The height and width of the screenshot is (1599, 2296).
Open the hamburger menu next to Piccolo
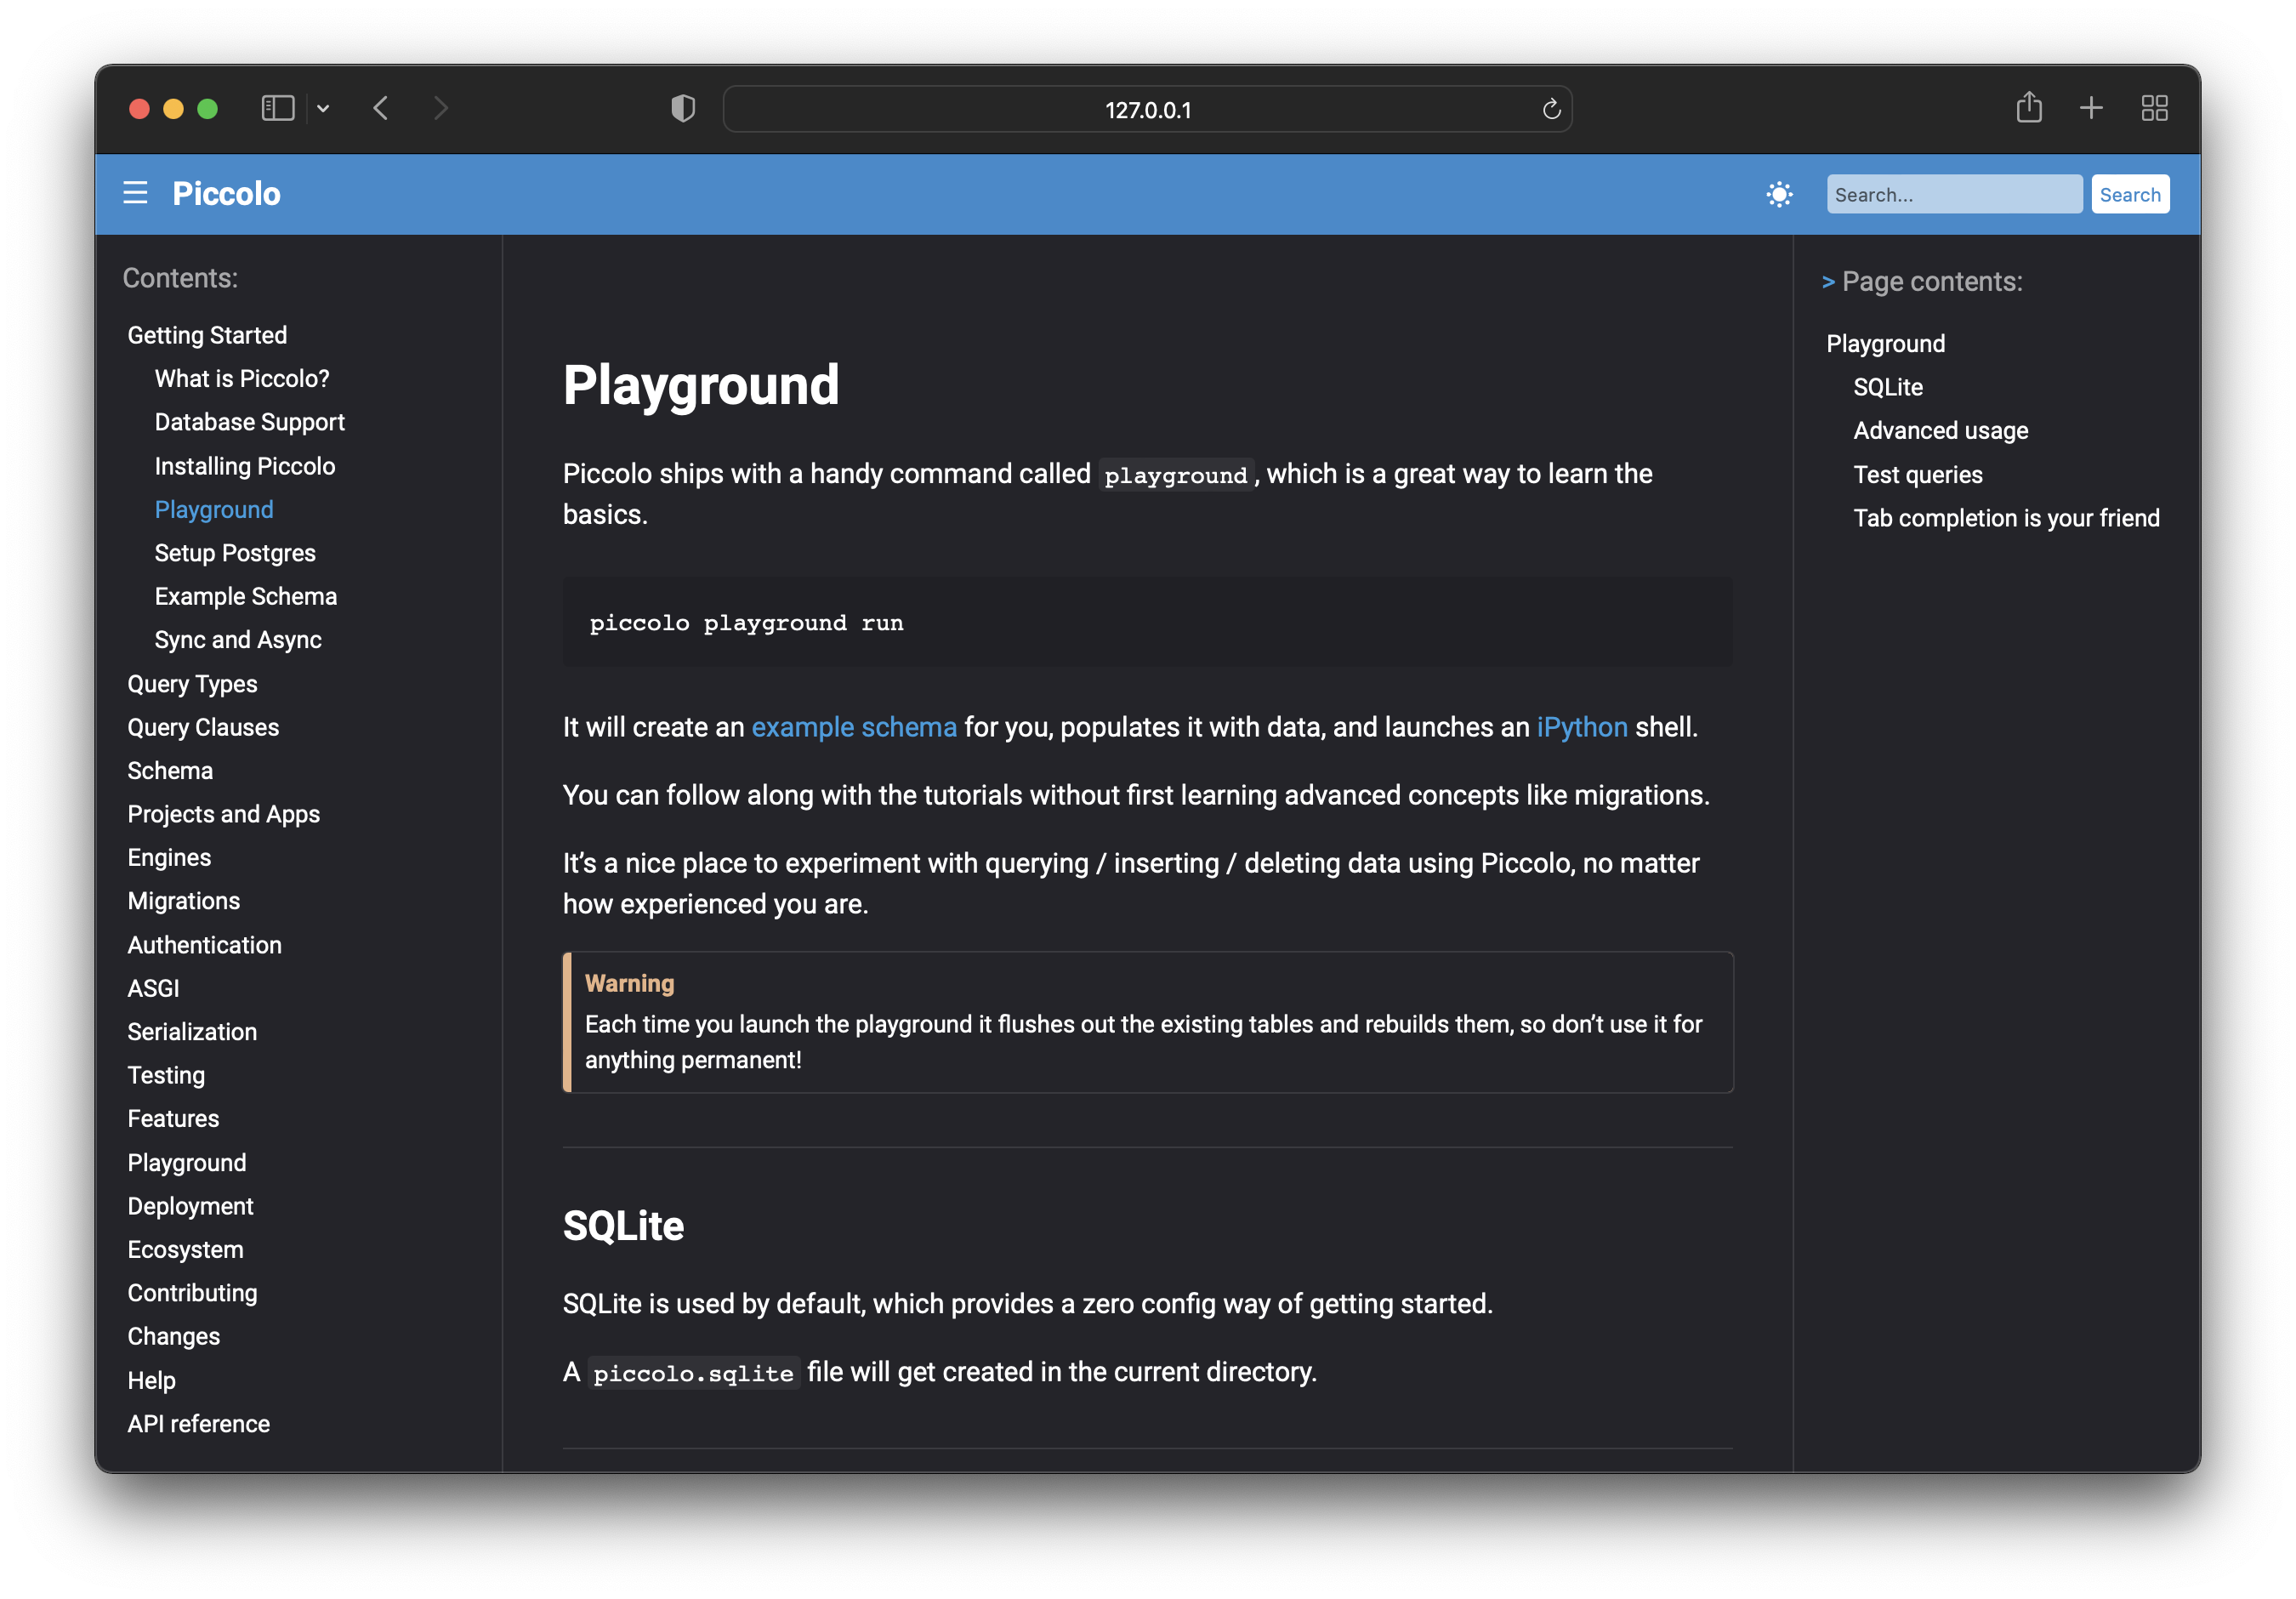pyautogui.click(x=135, y=193)
